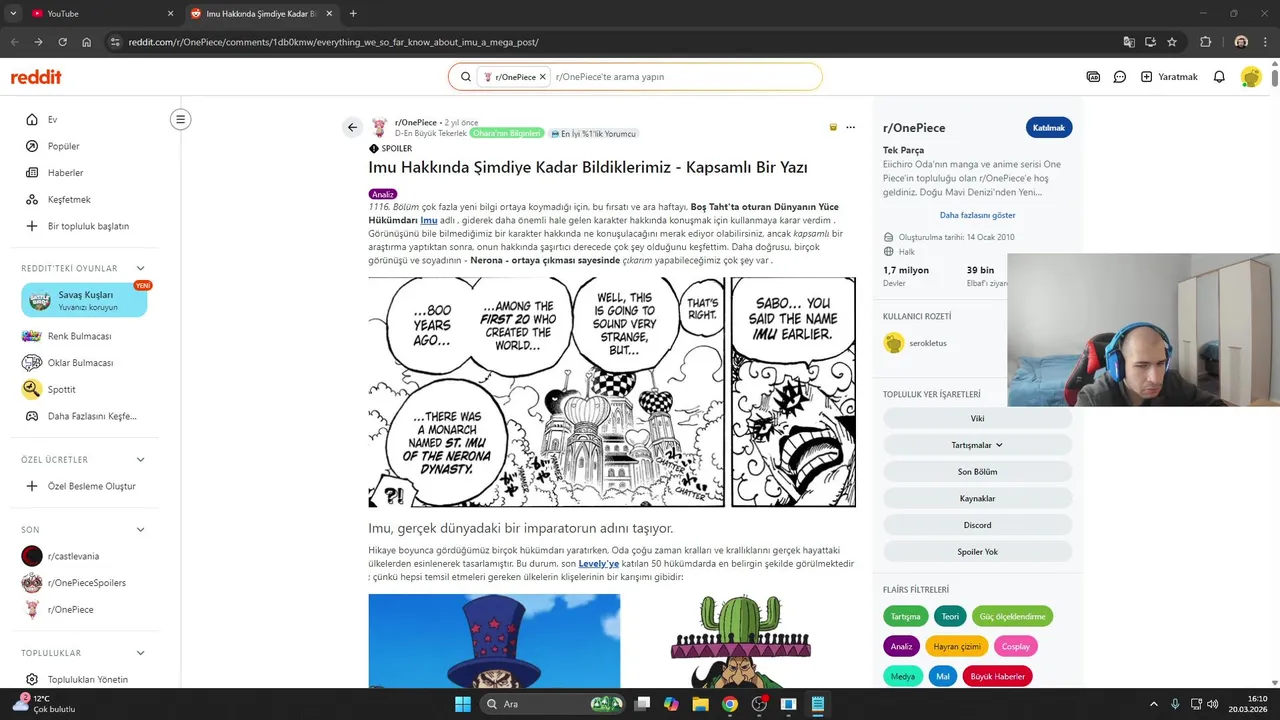The height and width of the screenshot is (720, 1280).
Task: Open the advertise on Reddit icon
Action: (1093, 77)
